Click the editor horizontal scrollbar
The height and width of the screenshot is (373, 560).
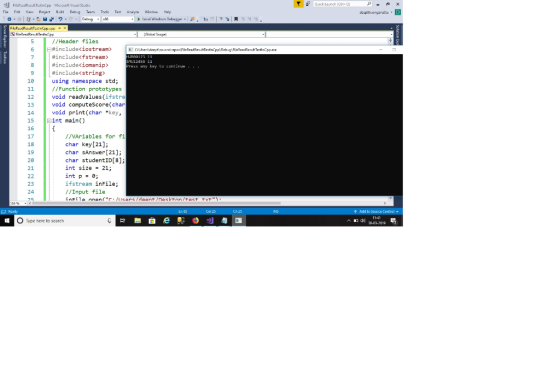tap(207, 203)
